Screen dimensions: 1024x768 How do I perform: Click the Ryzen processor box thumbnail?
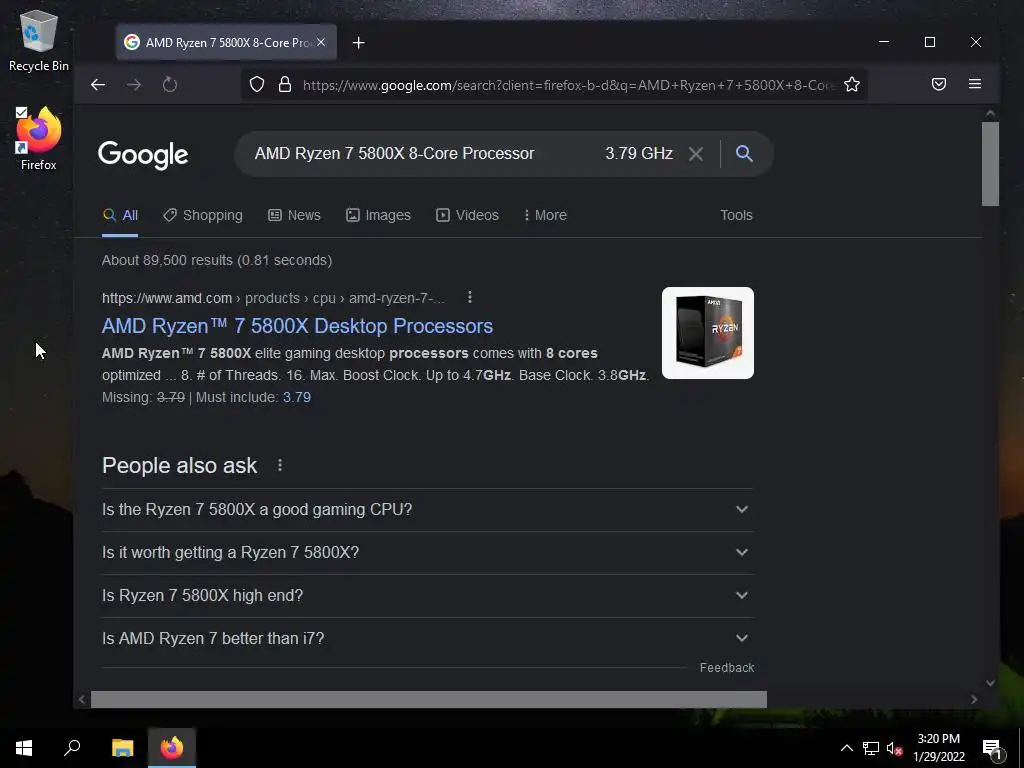pyautogui.click(x=708, y=333)
